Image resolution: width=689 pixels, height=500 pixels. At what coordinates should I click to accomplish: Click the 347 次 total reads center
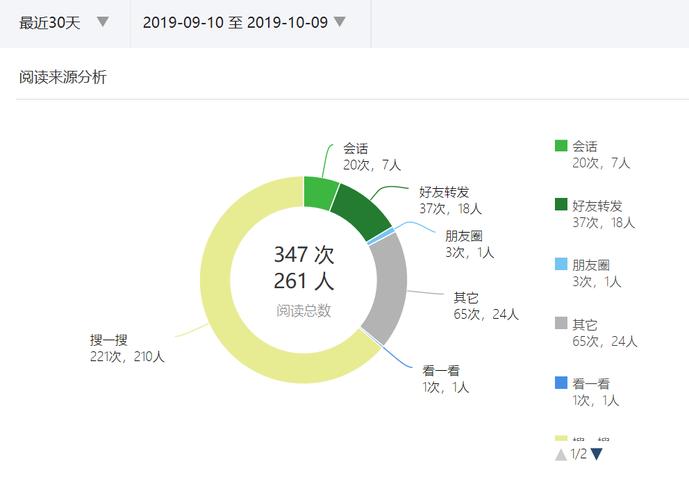[x=304, y=254]
